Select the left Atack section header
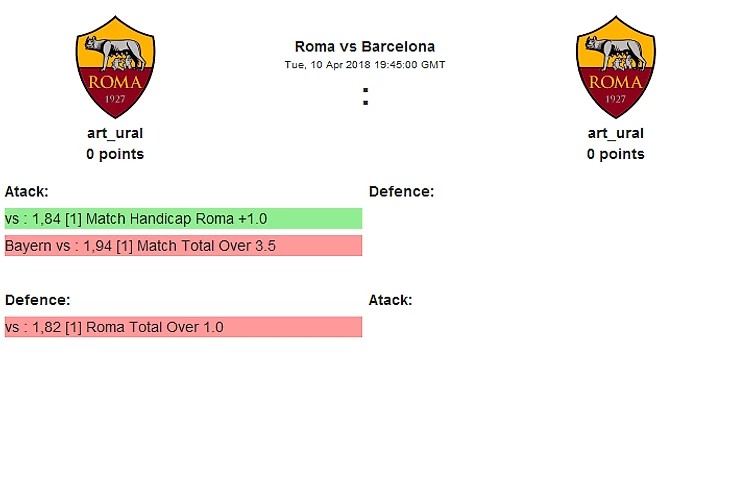 (x=27, y=191)
